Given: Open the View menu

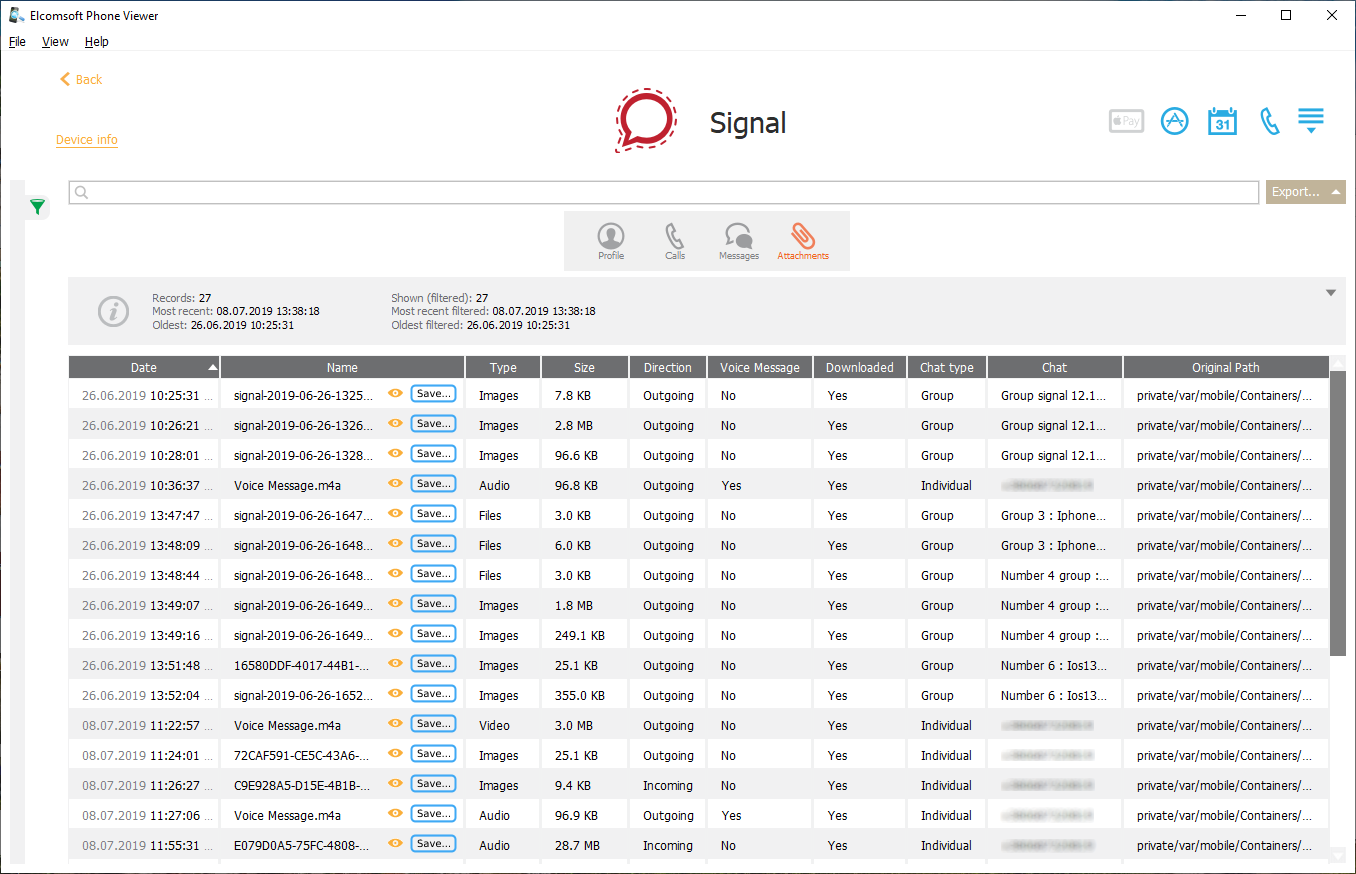Looking at the screenshot, I should [55, 42].
